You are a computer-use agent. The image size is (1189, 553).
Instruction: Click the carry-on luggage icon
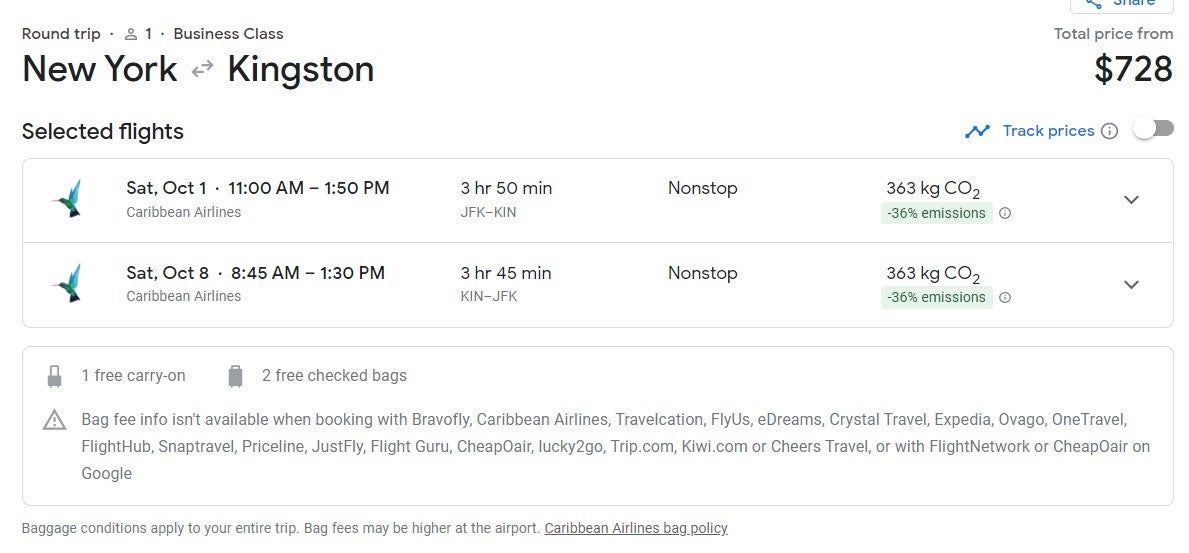(54, 376)
